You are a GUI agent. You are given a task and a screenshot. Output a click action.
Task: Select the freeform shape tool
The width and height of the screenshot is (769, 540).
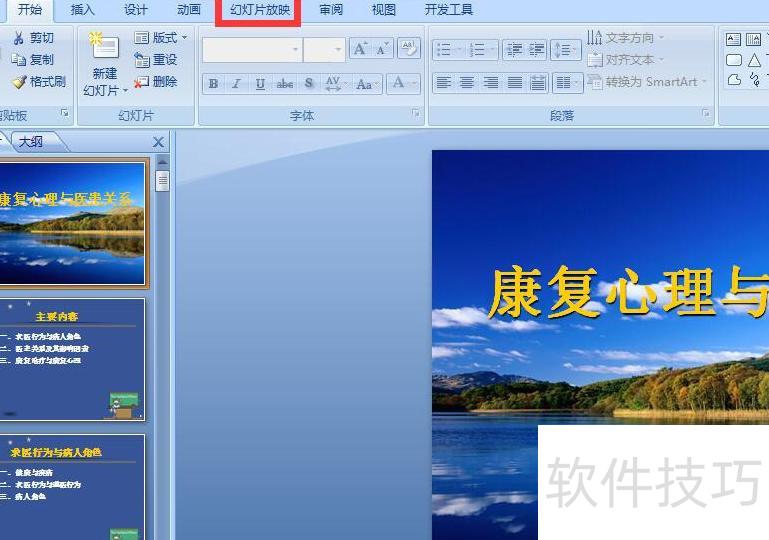(734, 79)
